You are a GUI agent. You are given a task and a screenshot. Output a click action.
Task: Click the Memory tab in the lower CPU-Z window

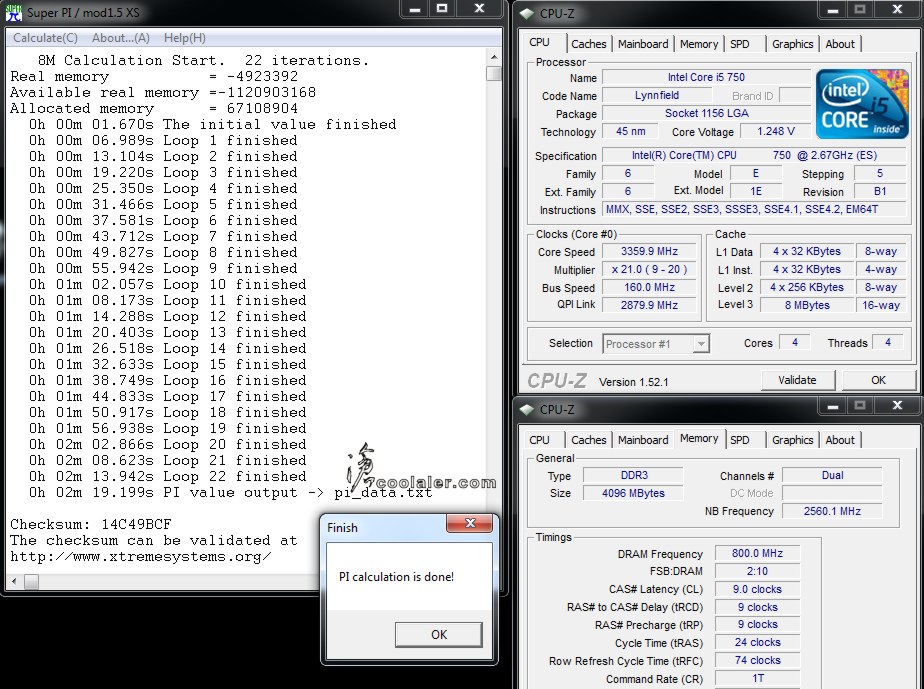pyautogui.click(x=699, y=439)
